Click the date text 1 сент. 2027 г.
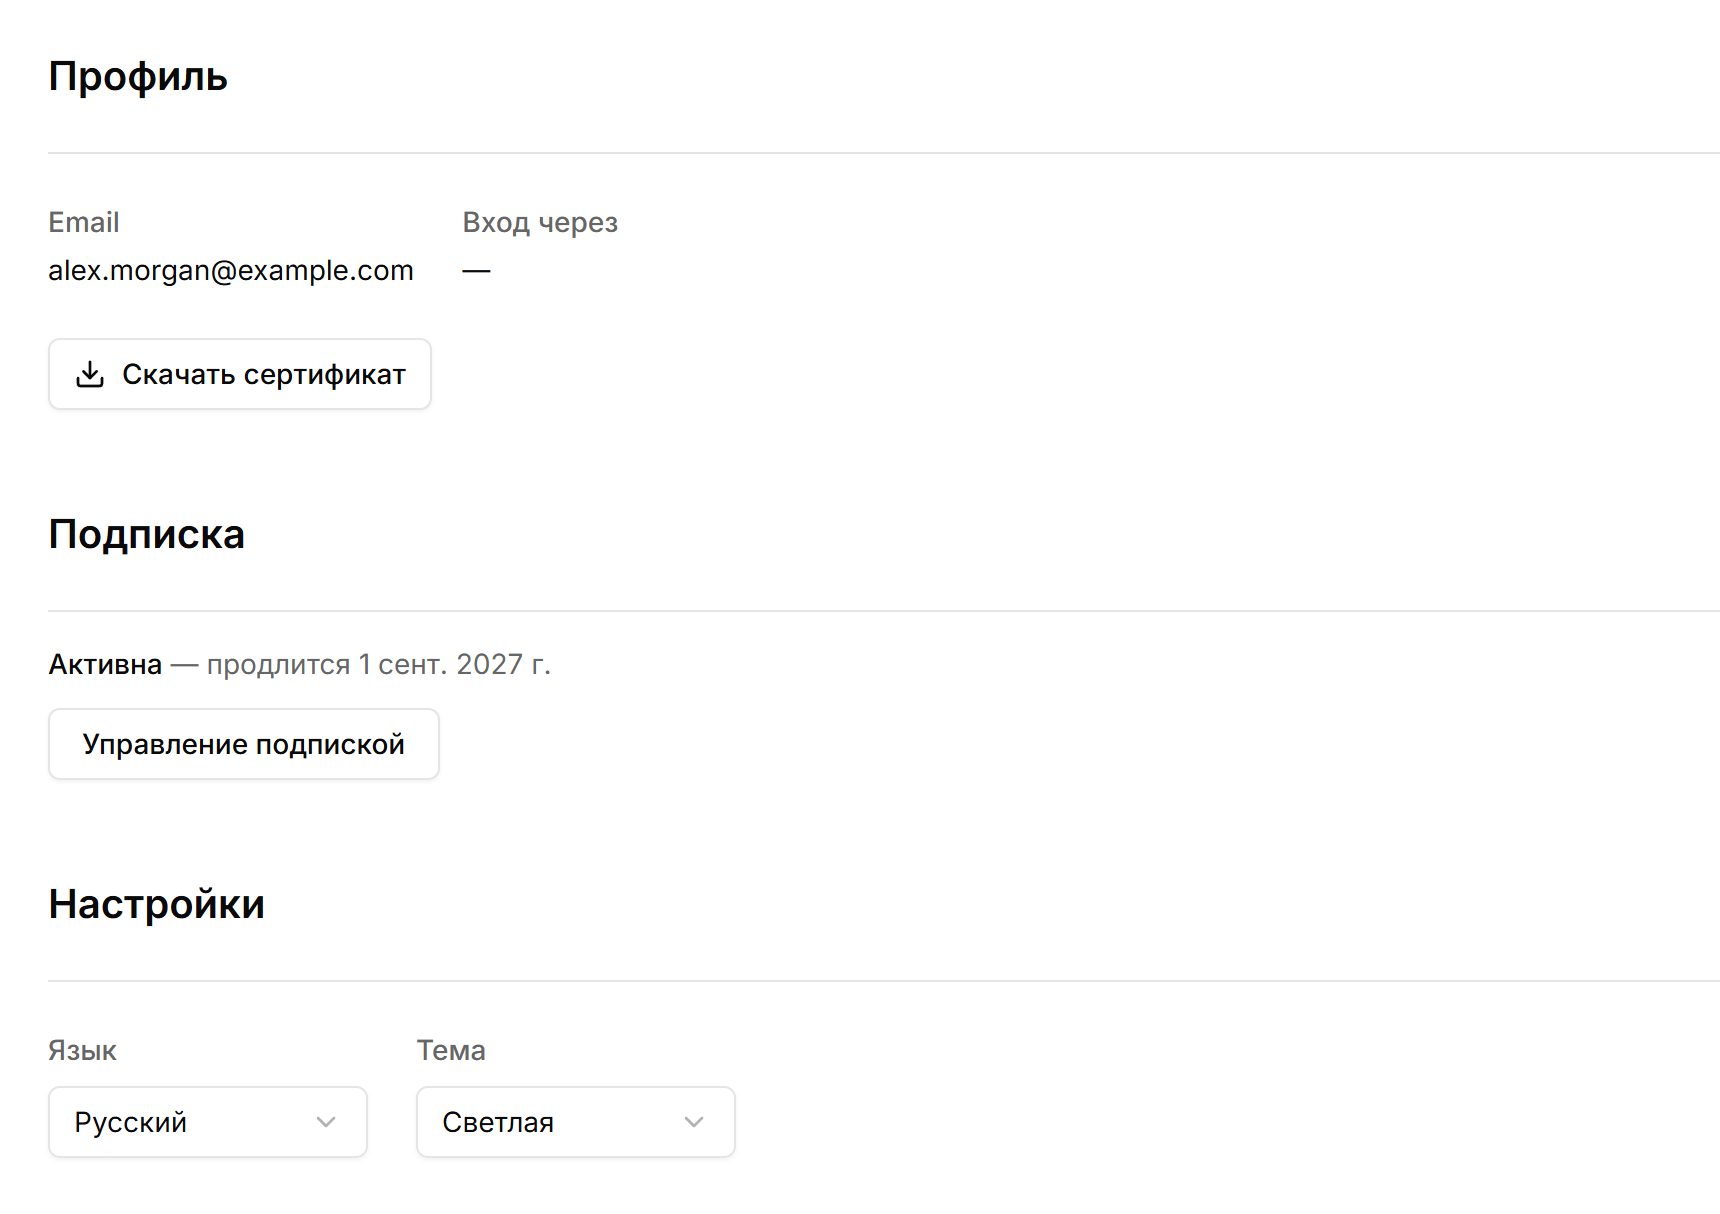1720x1214 pixels. pos(455,664)
